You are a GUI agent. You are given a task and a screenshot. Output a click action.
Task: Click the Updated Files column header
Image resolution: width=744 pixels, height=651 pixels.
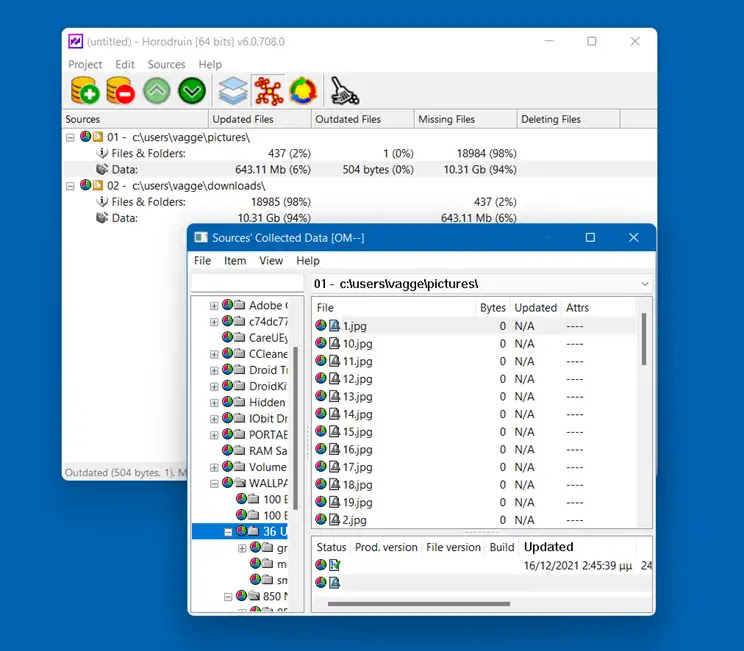[x=260, y=119]
